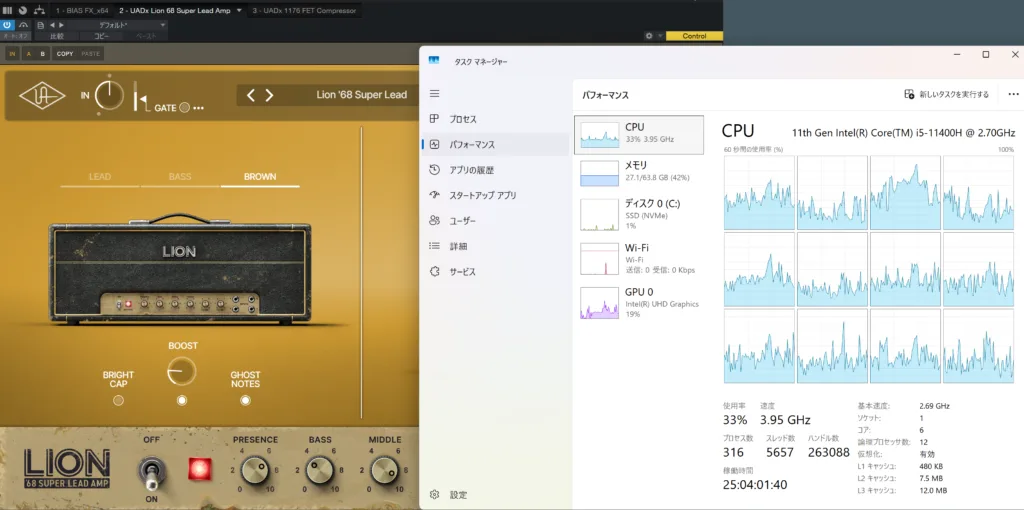Select the Wi-Fi performance item
The image size is (1024, 510).
coord(639,259)
